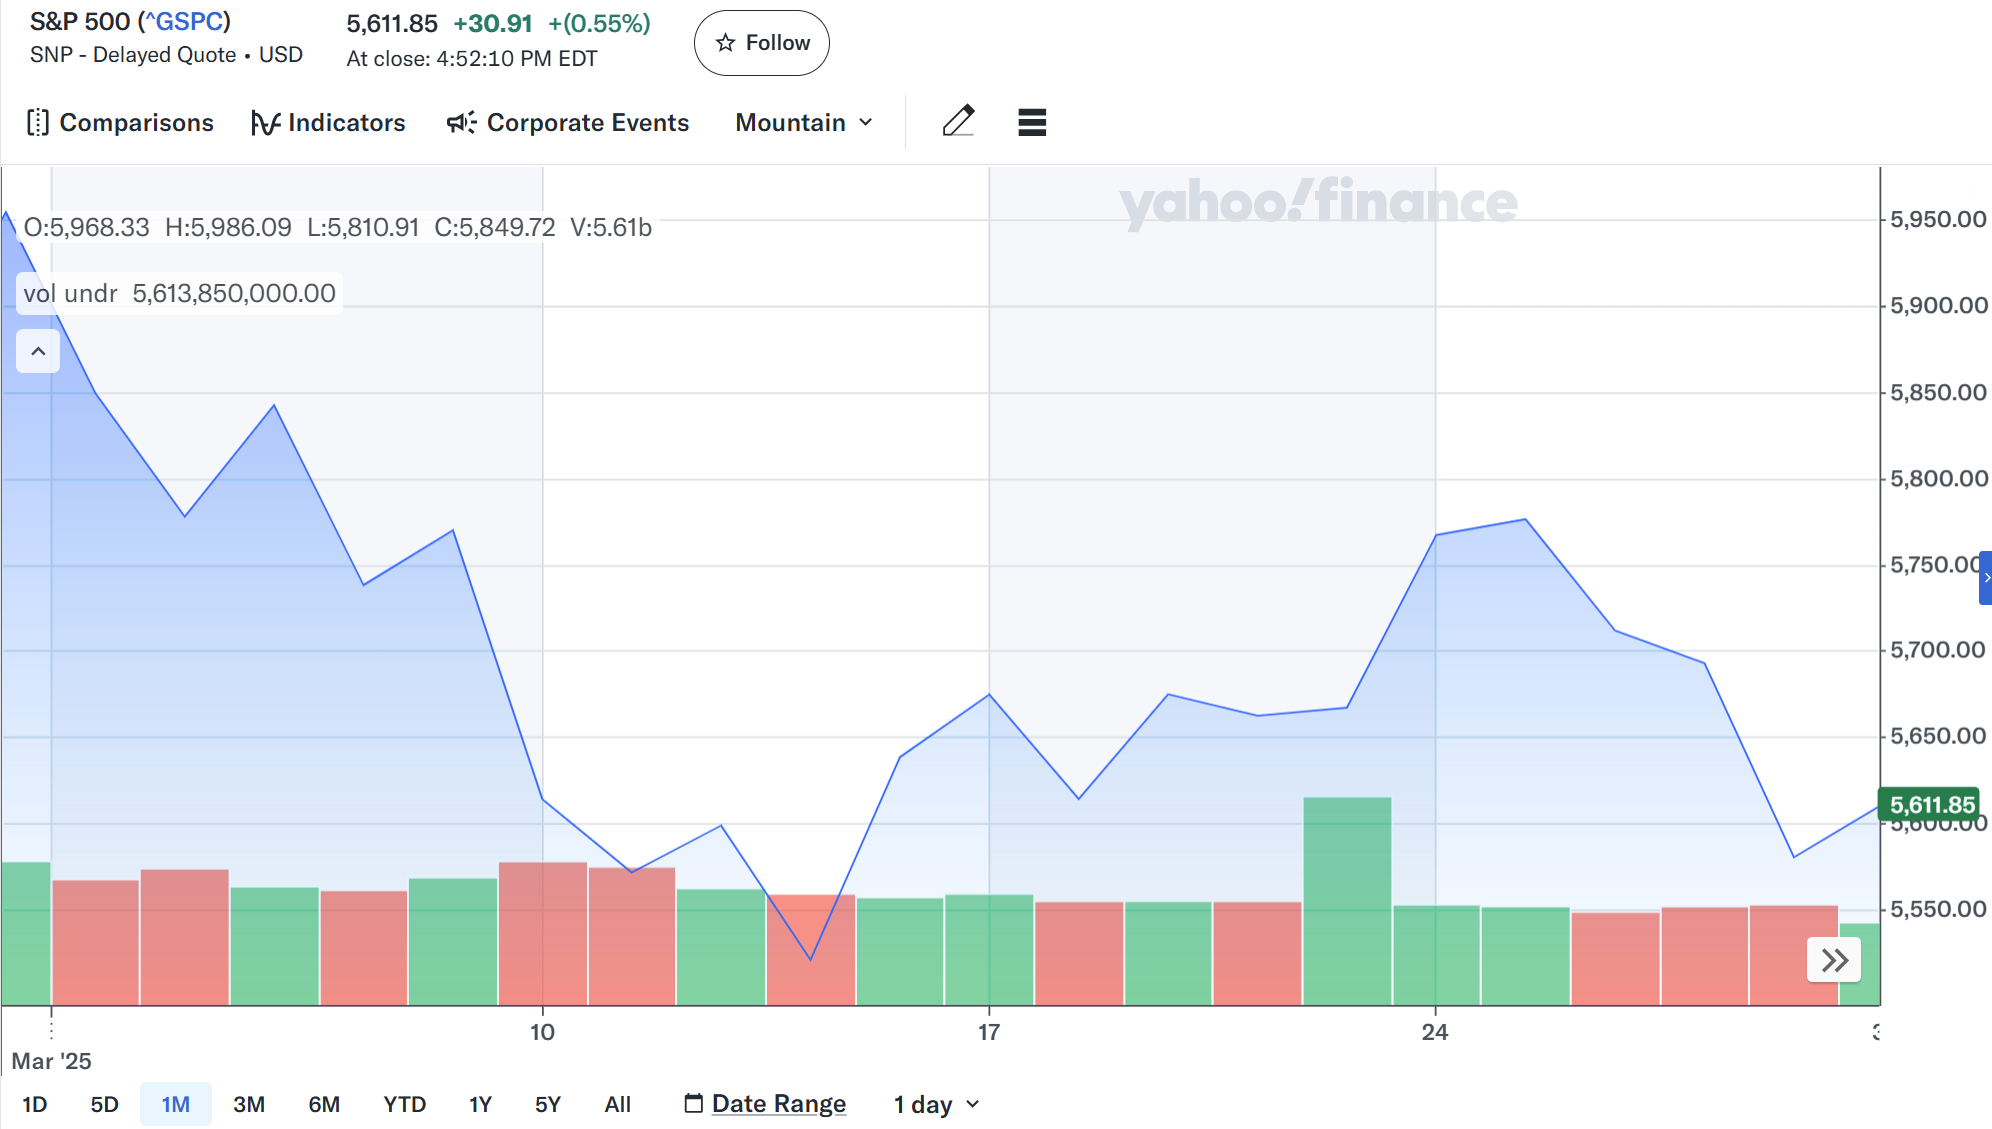Expand the Mountain chart type dropdown
The width and height of the screenshot is (1992, 1129).
(x=805, y=122)
